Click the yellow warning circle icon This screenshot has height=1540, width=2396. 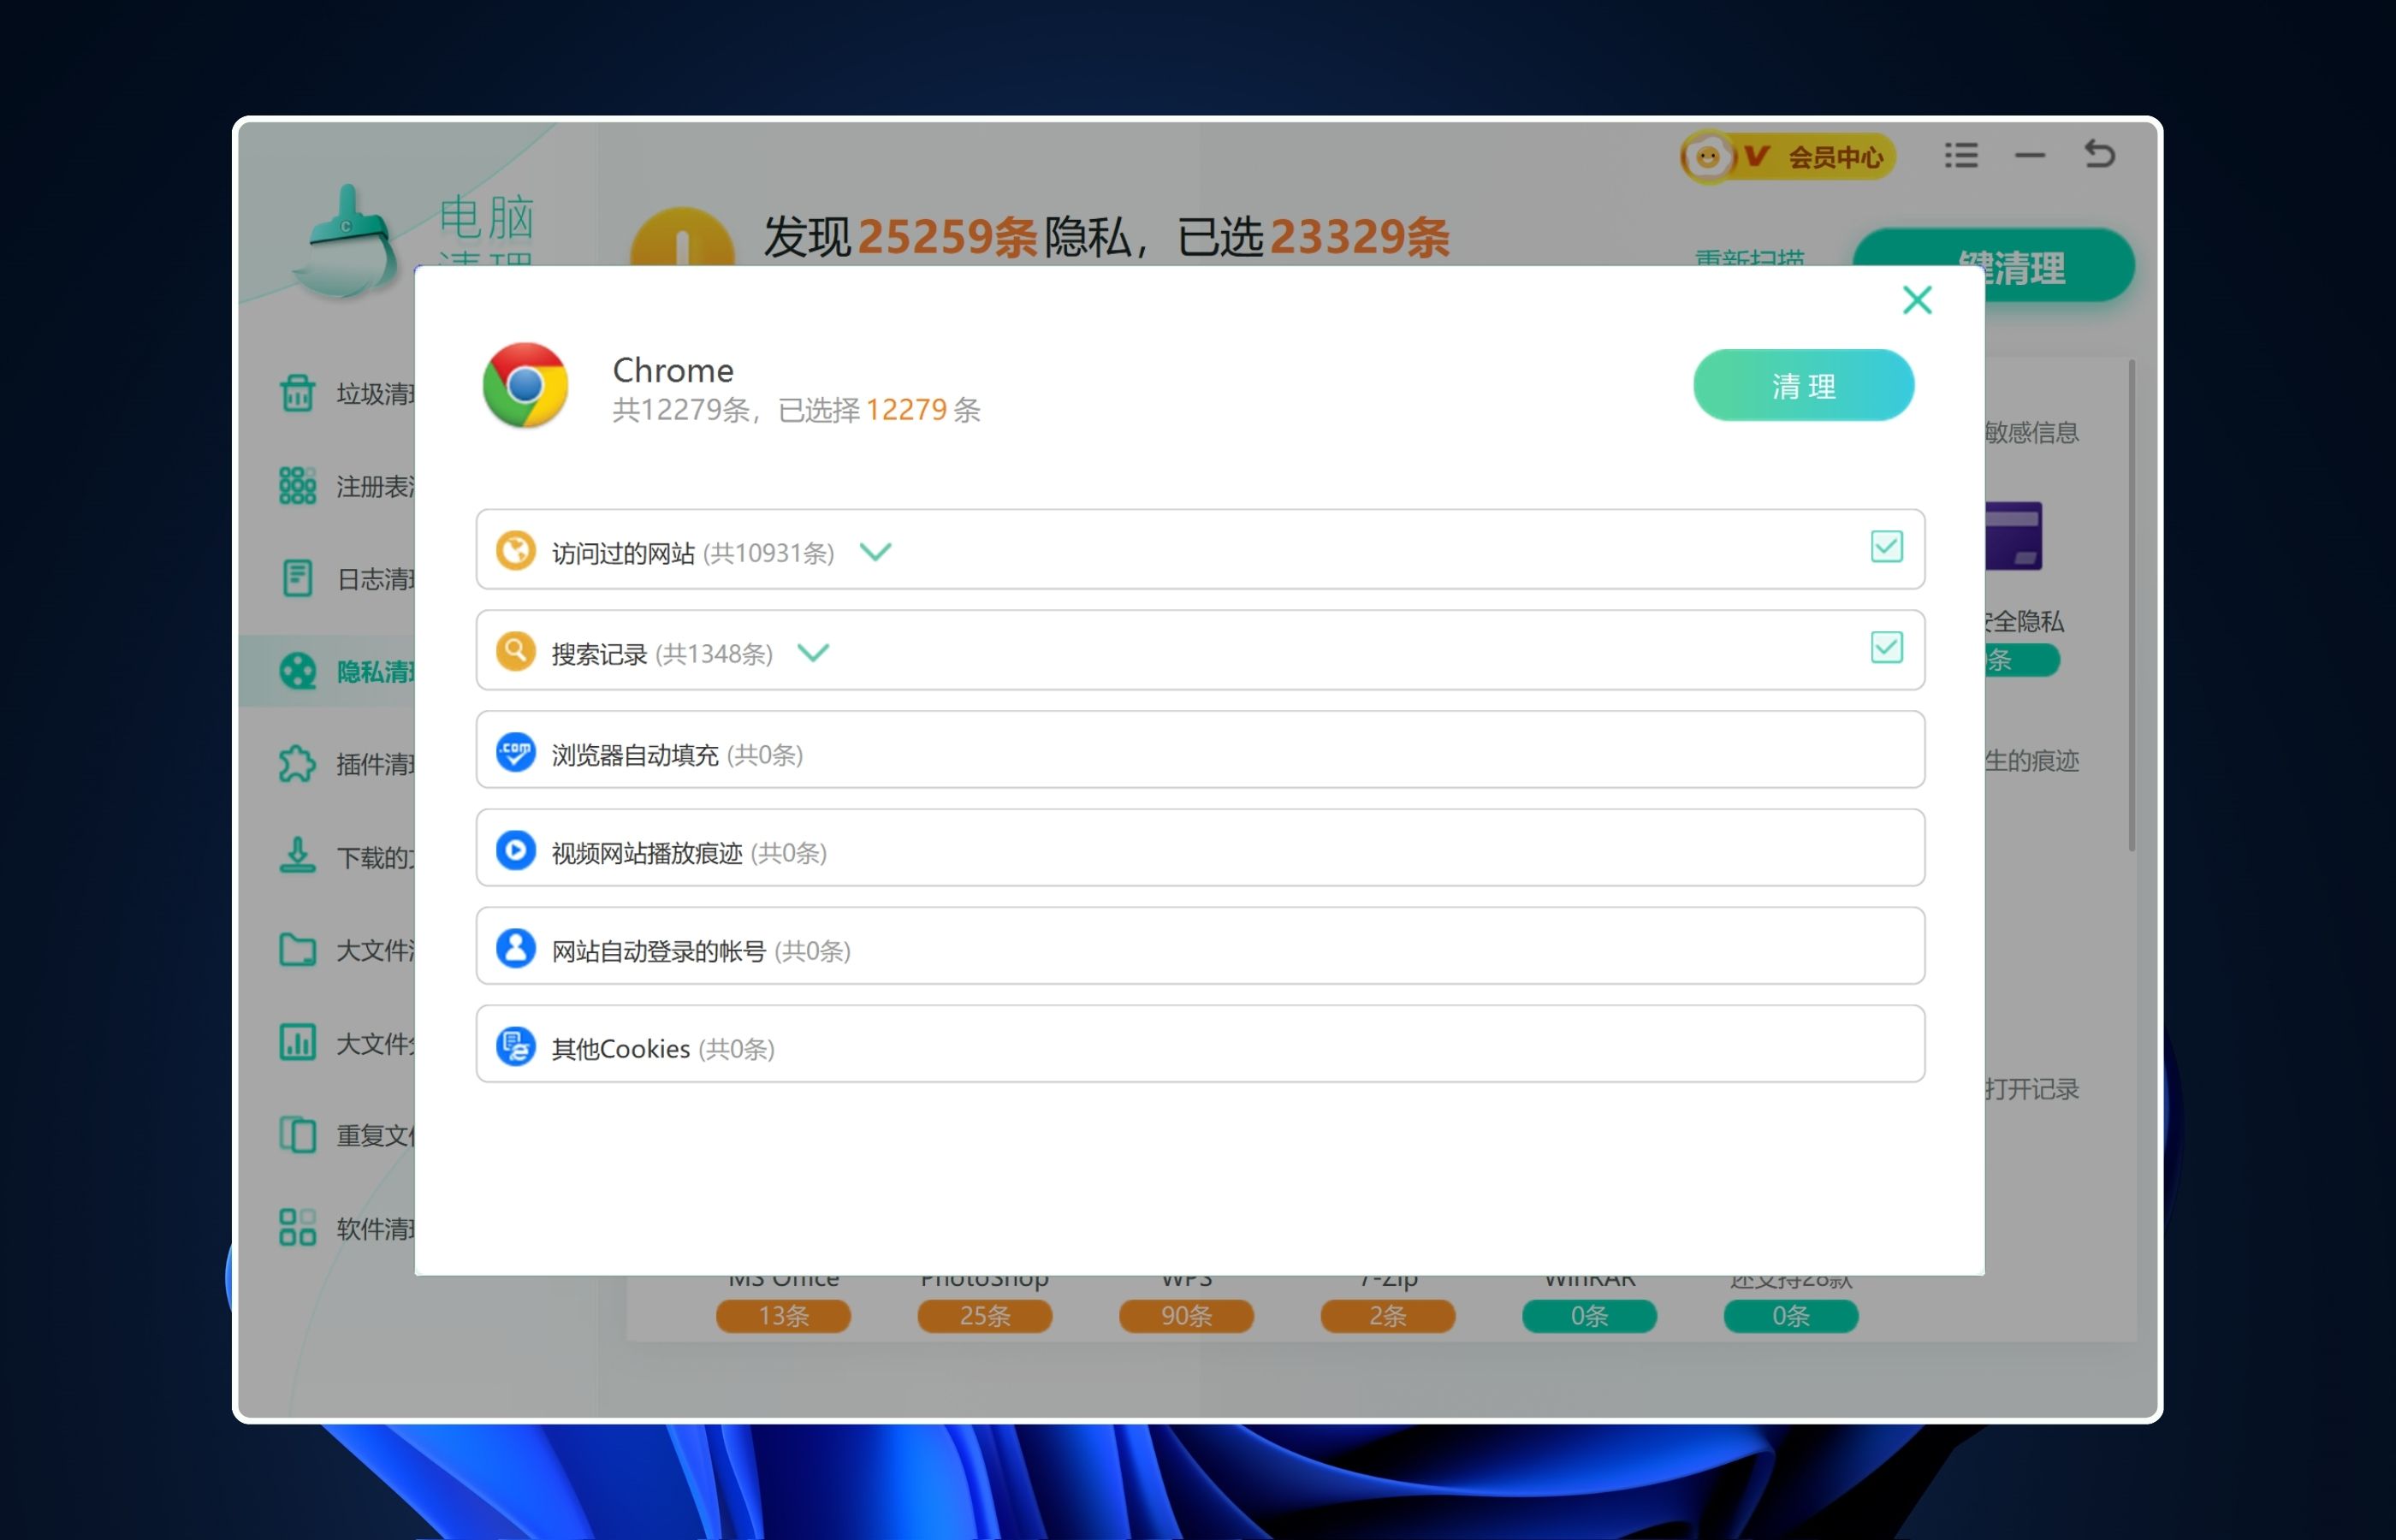(x=681, y=238)
